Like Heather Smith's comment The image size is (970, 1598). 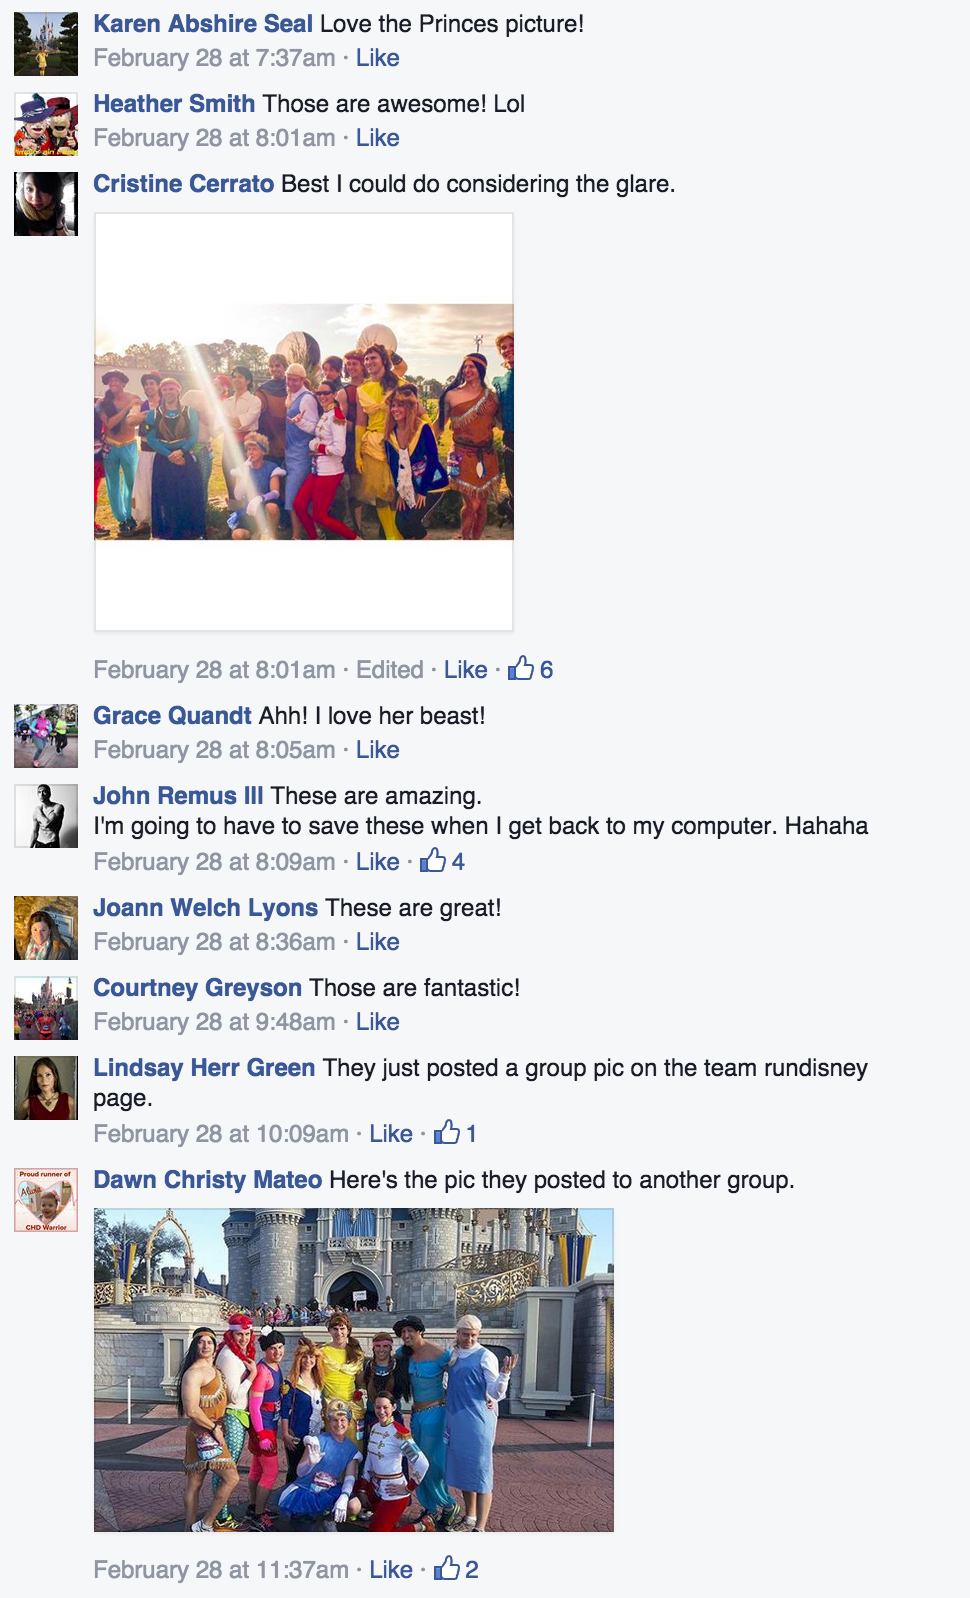378,138
